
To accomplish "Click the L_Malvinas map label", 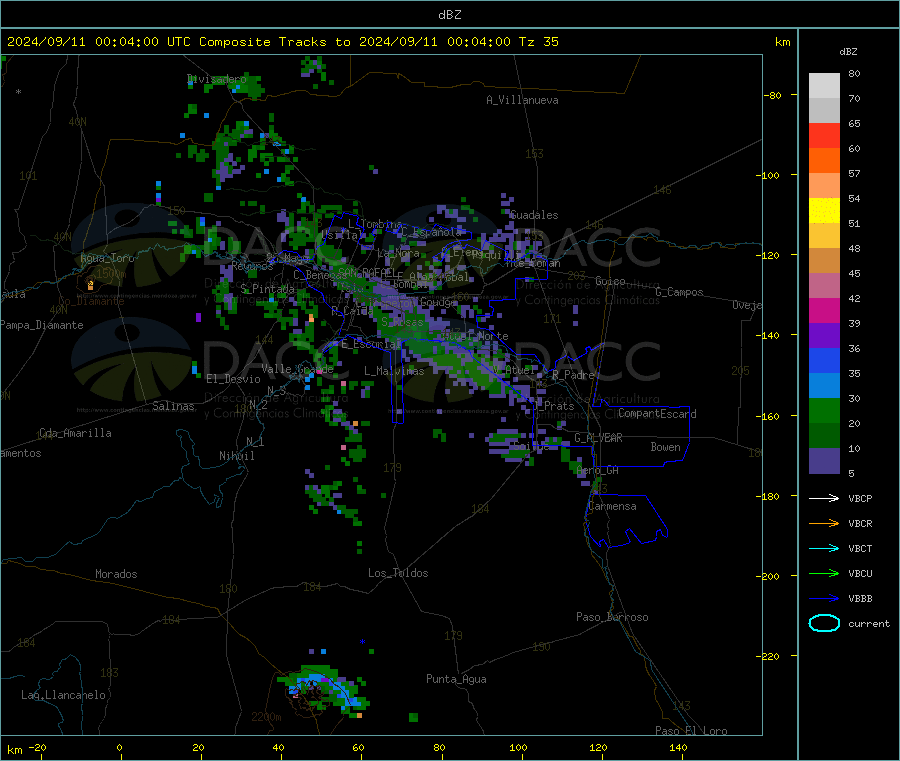I will point(394,371).
